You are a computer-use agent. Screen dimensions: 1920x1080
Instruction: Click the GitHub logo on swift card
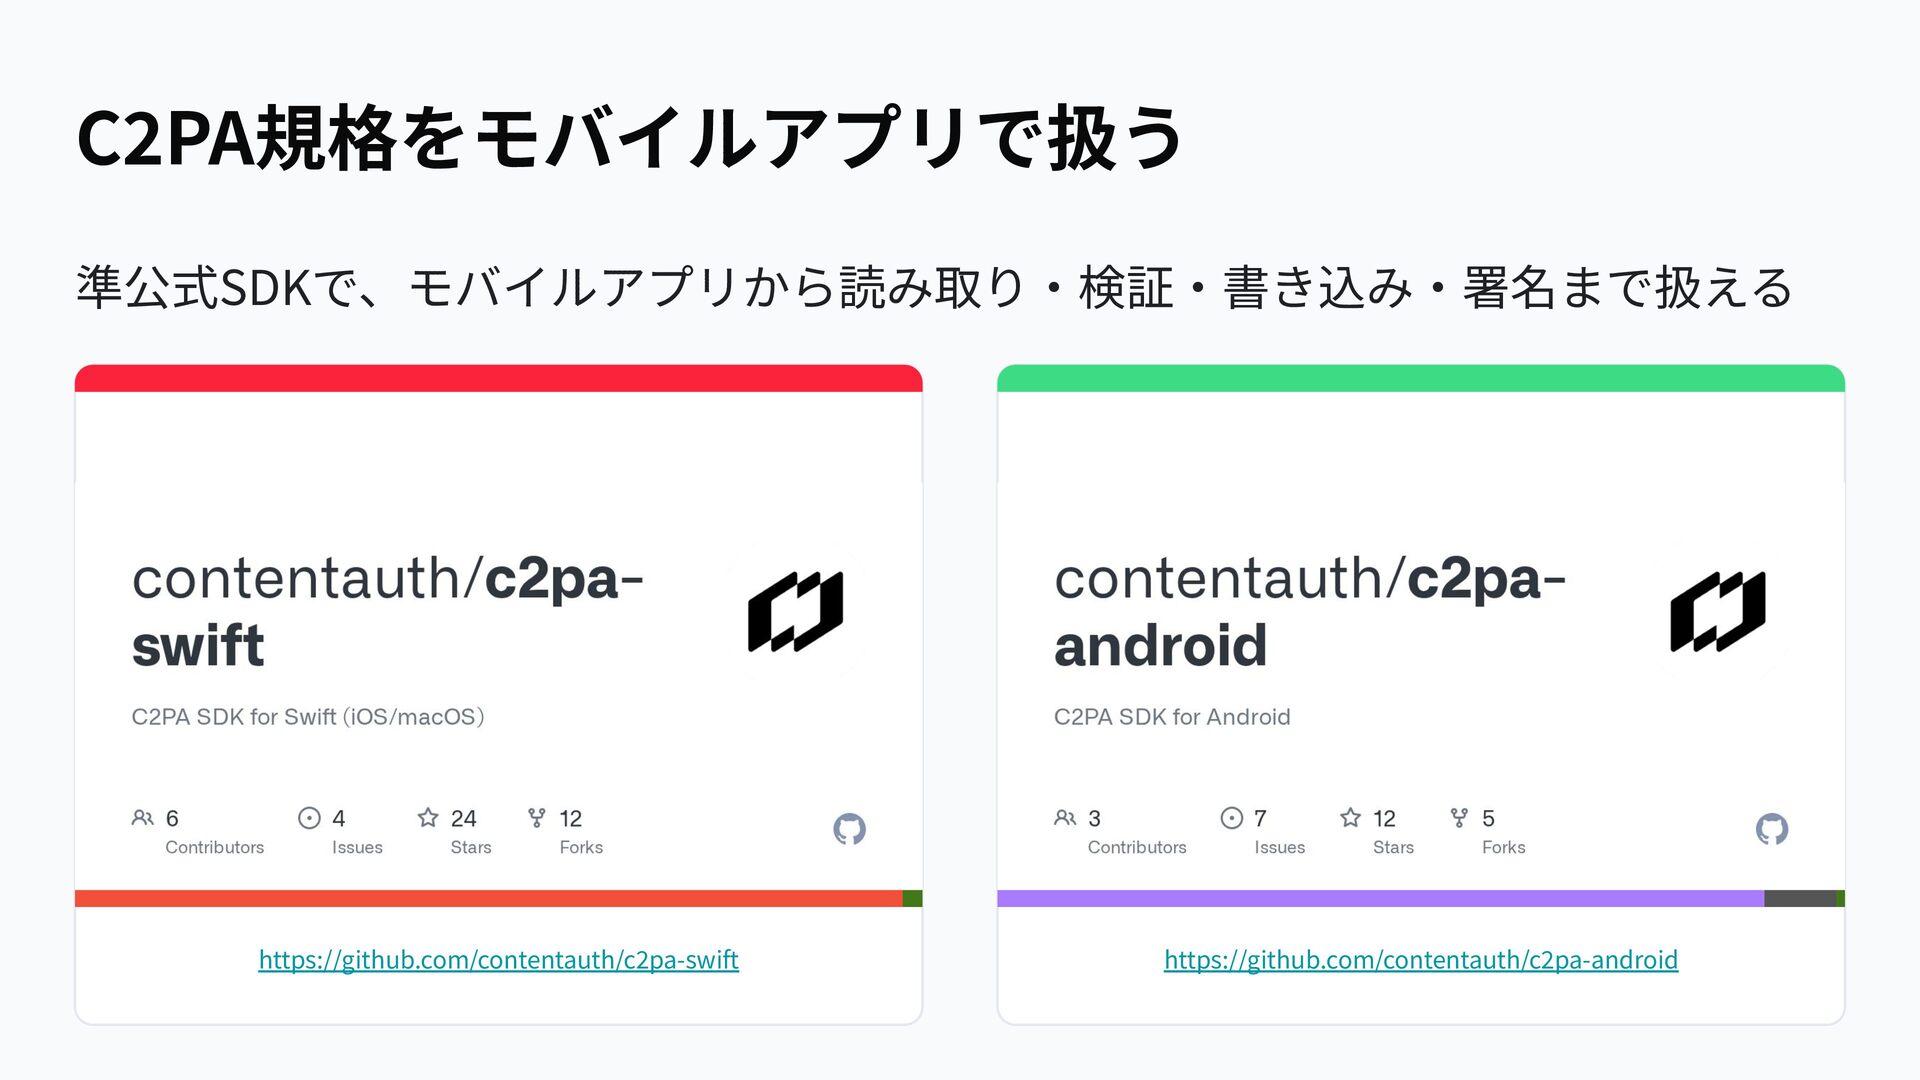coord(849,829)
